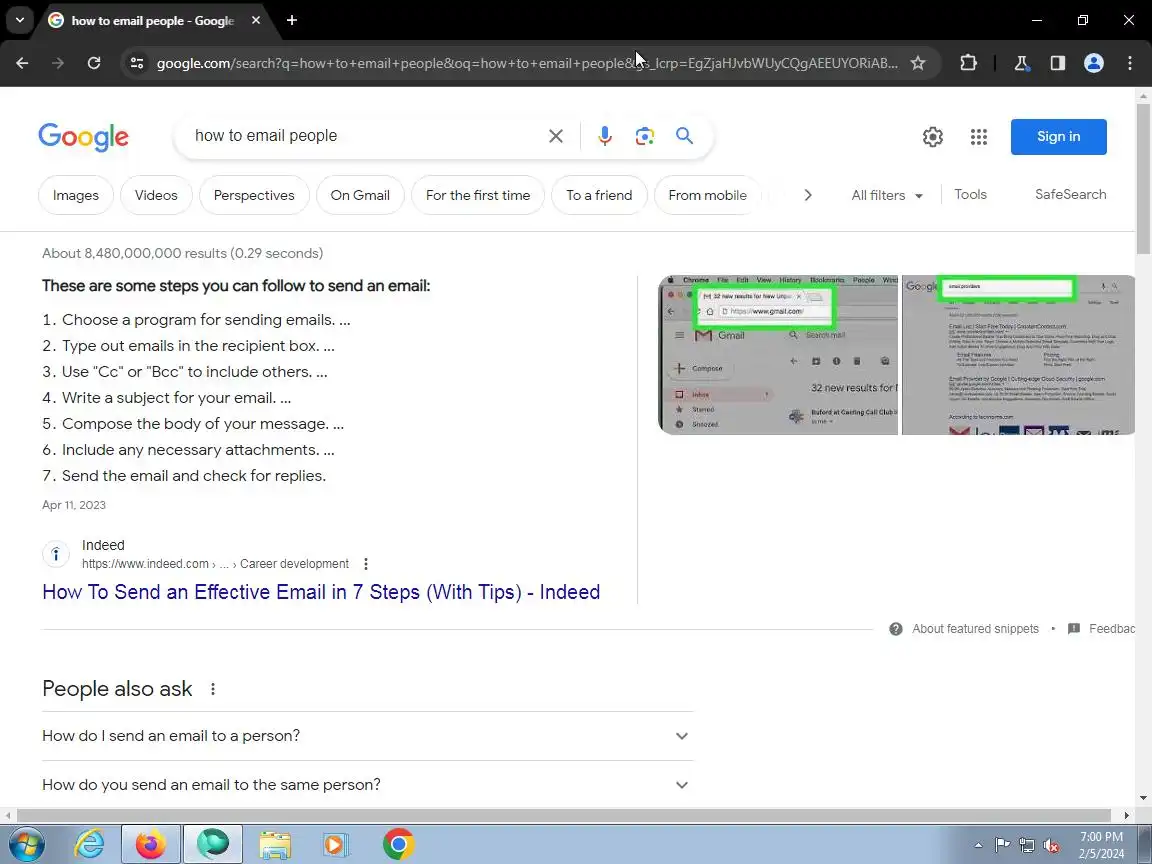
Task: Open the Windows Start menu
Action: click(25, 844)
